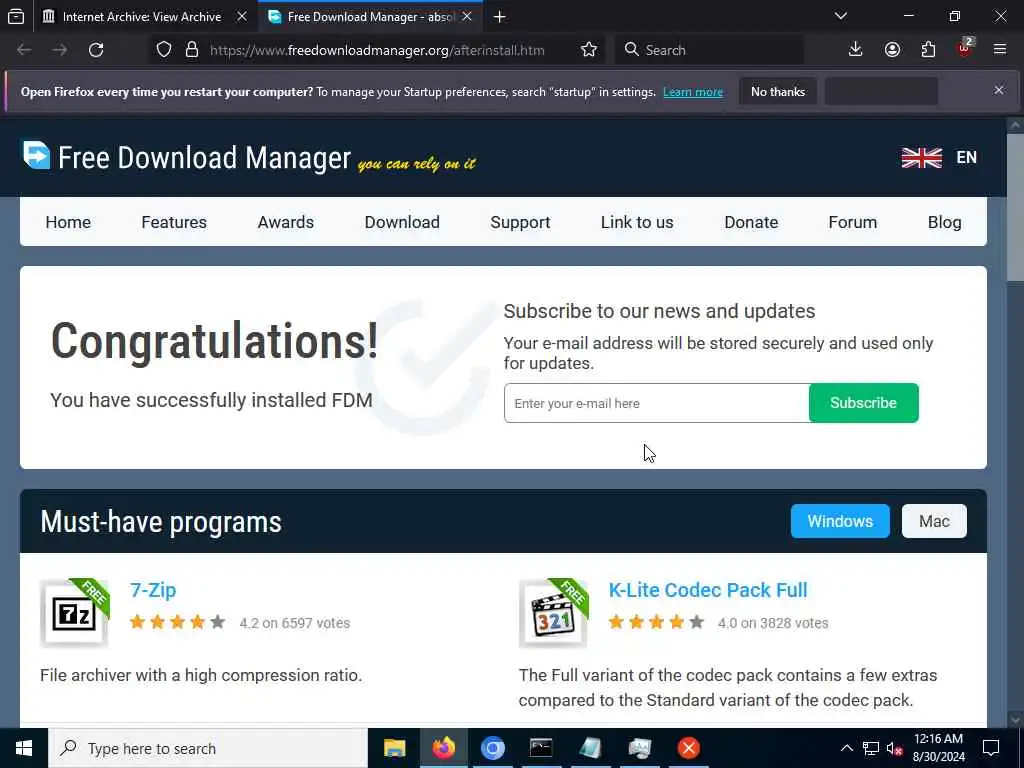The image size is (1024, 768).
Task: Open the Firefox View icon
Action: [16, 16]
